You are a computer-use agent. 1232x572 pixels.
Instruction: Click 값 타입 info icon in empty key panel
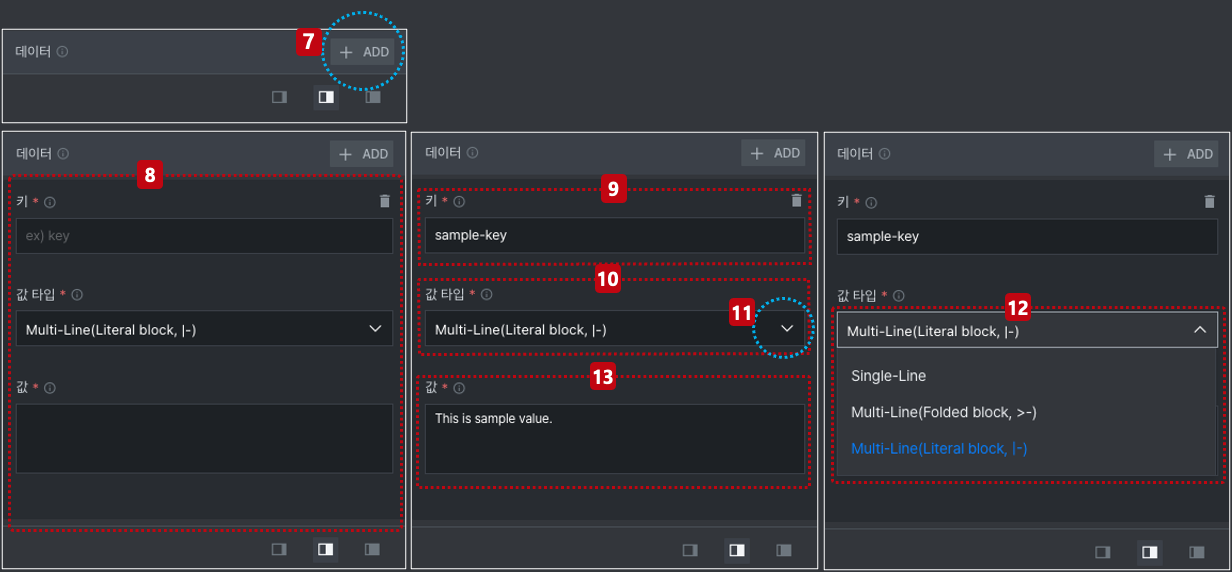click(x=77, y=295)
